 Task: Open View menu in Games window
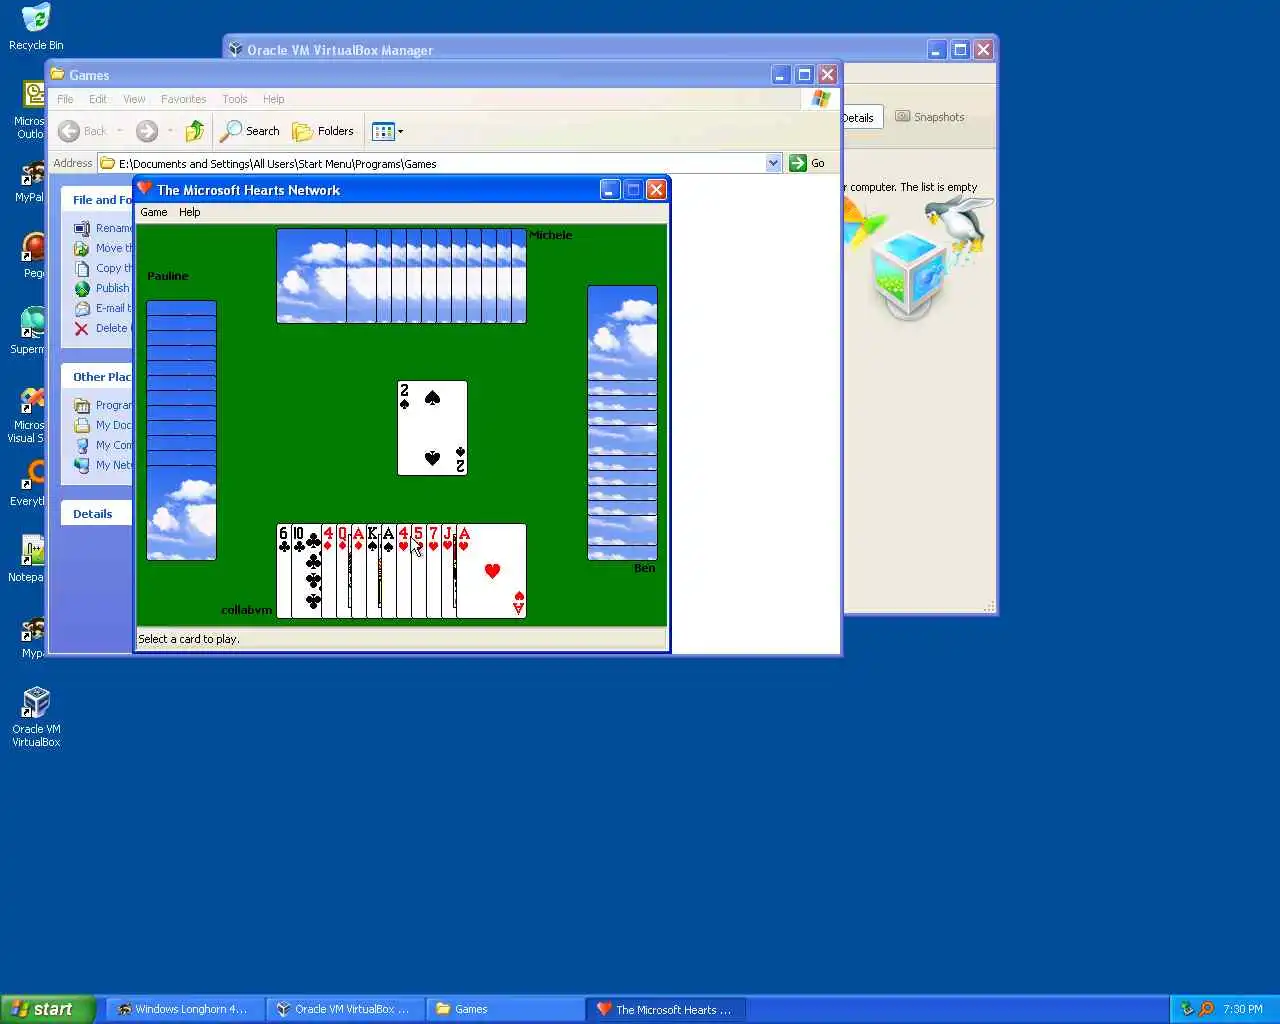[x=134, y=99]
